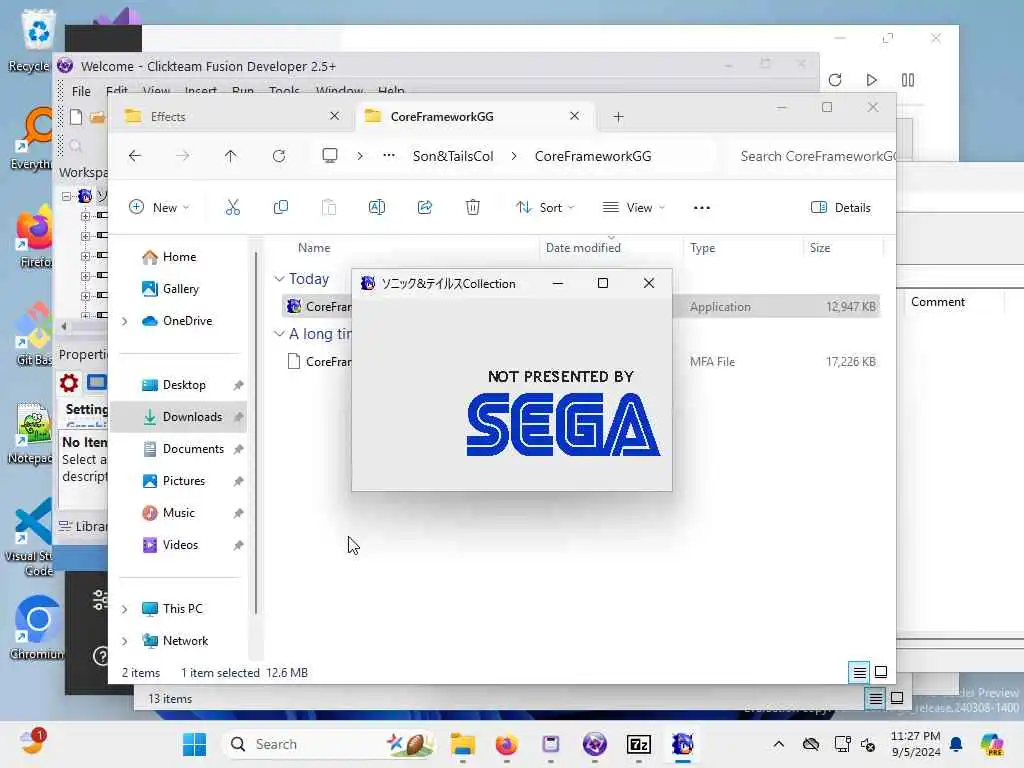Open the File menu in Clickteam Fusion
Image resolution: width=1024 pixels, height=768 pixels.
pos(81,91)
